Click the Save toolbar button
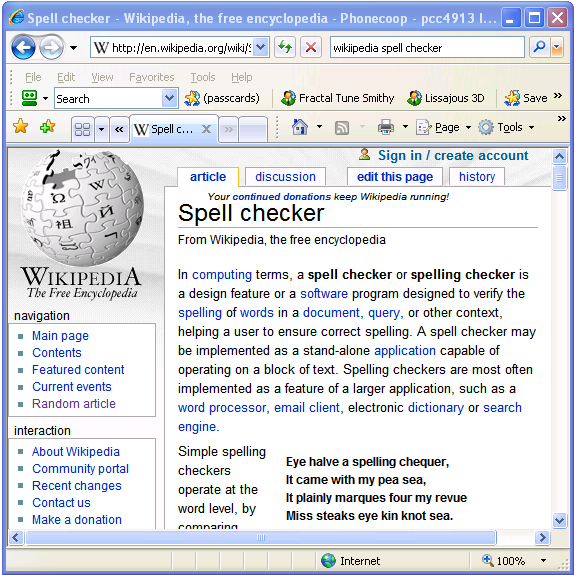The width and height of the screenshot is (576, 575). tap(526, 98)
